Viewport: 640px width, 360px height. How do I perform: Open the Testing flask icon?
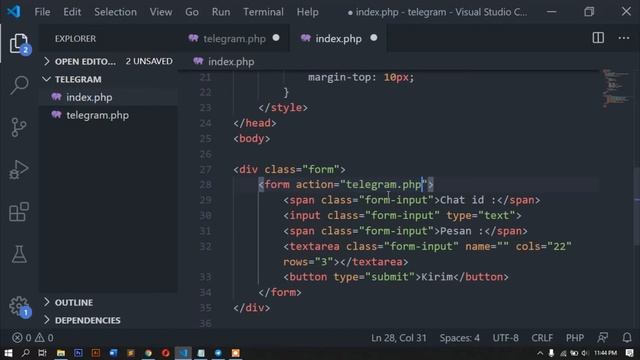19,254
